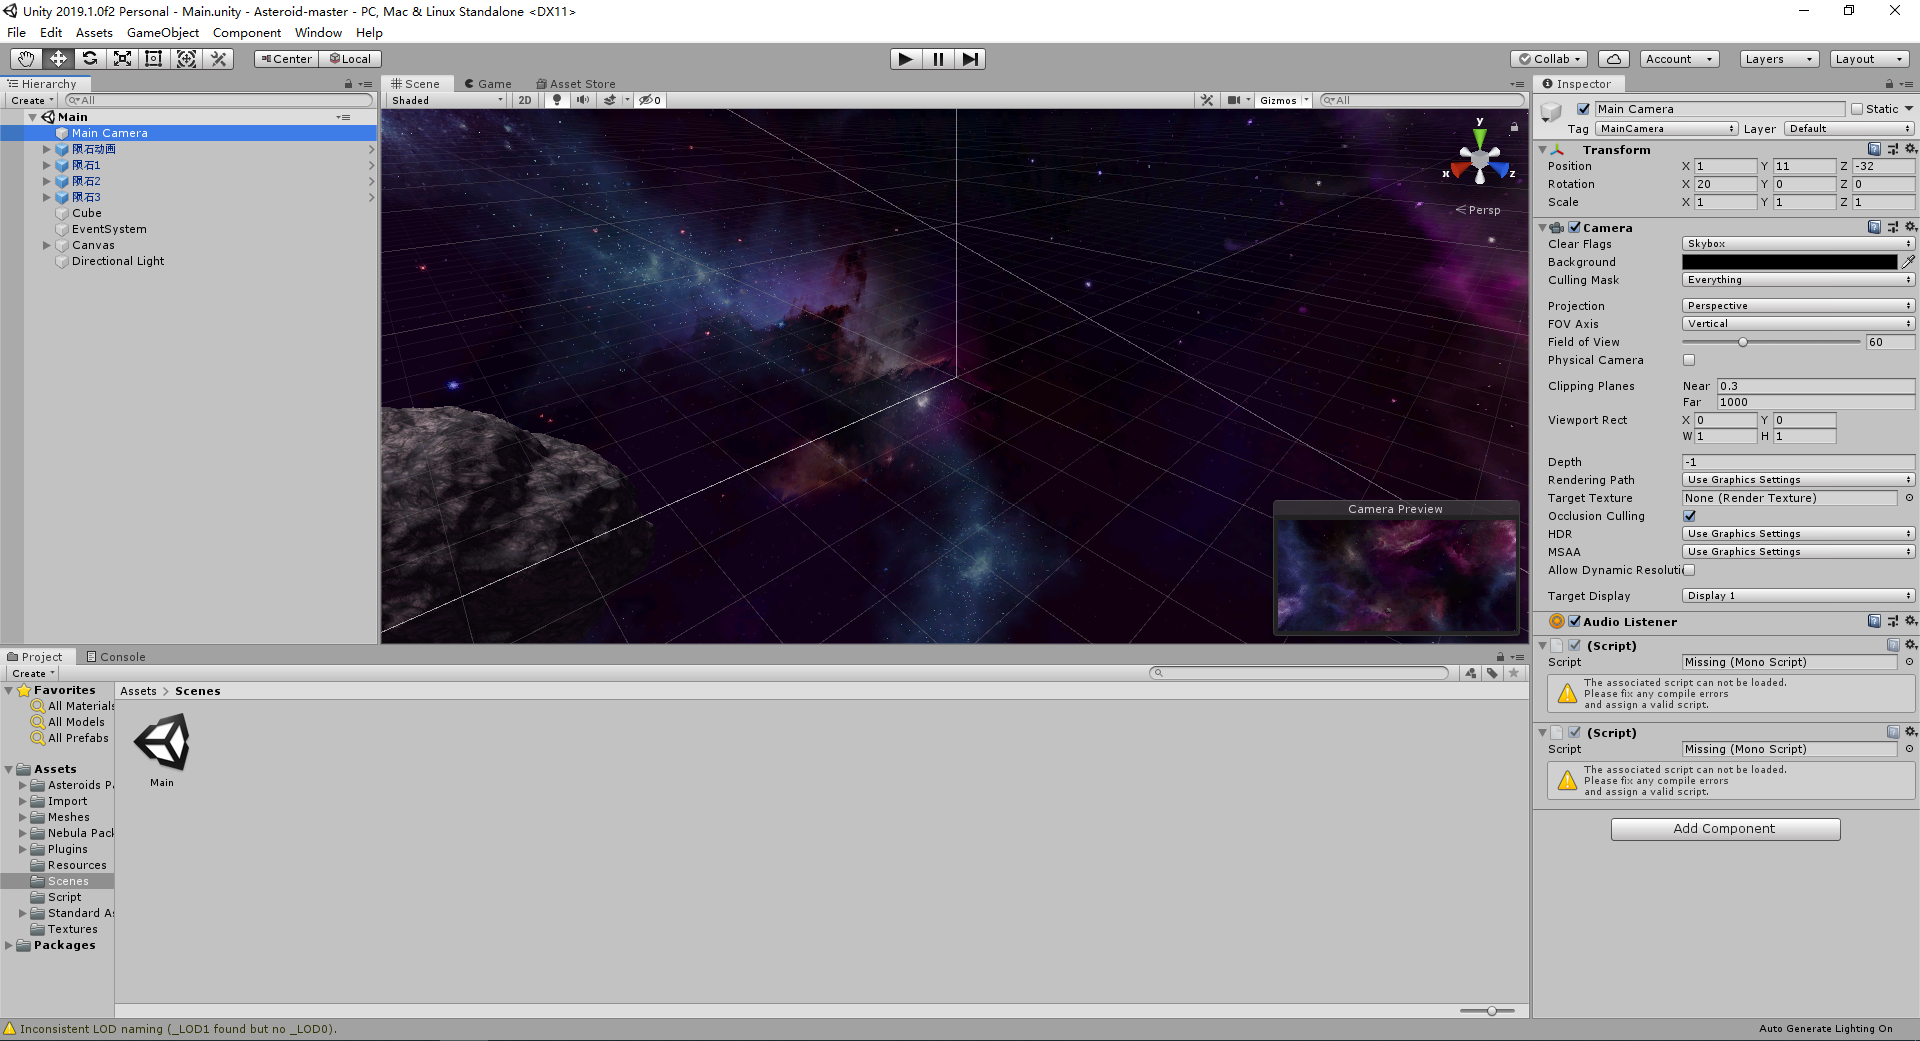This screenshot has width=1920, height=1041.
Task: Expand the Canvas object in Hierarchy
Action: pos(46,245)
